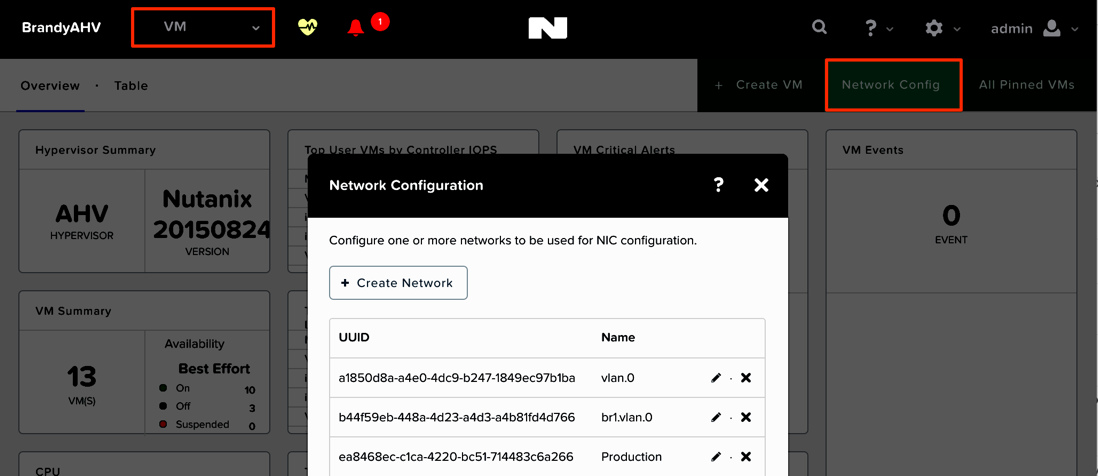Click the br1.vlan.0 network name
The image size is (1098, 476).
[627, 417]
